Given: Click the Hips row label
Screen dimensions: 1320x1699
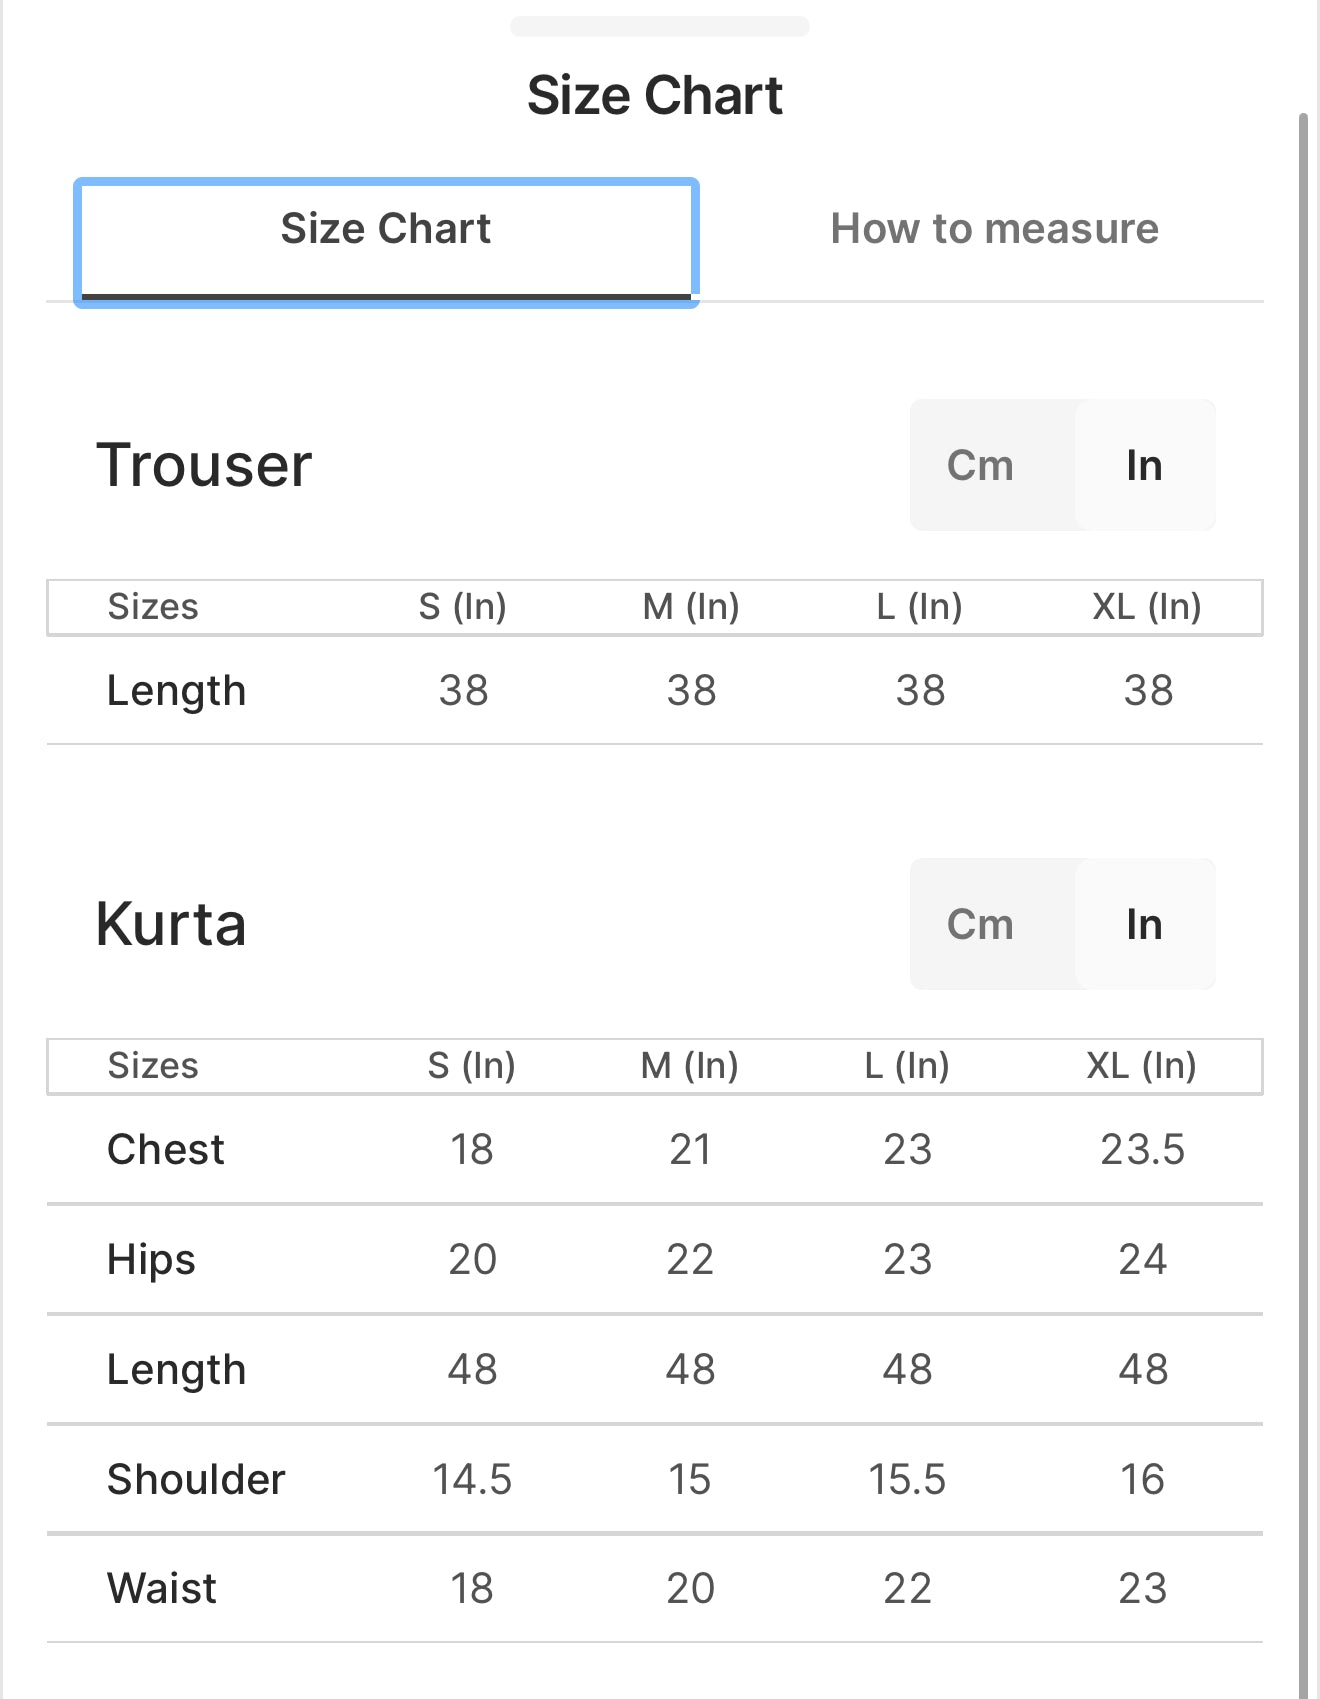Looking at the screenshot, I should 151,1259.
